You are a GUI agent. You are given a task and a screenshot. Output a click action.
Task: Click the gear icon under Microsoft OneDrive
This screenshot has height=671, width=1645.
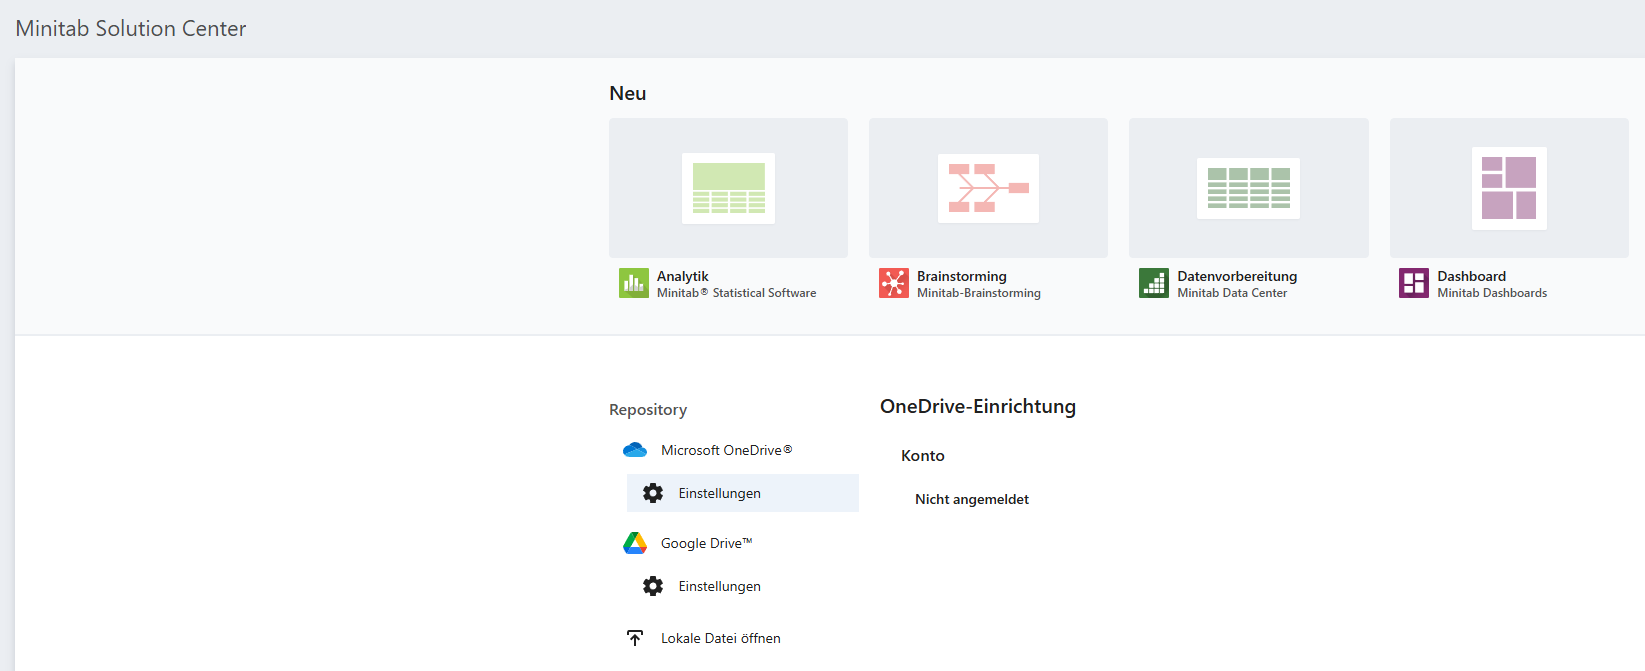point(653,493)
